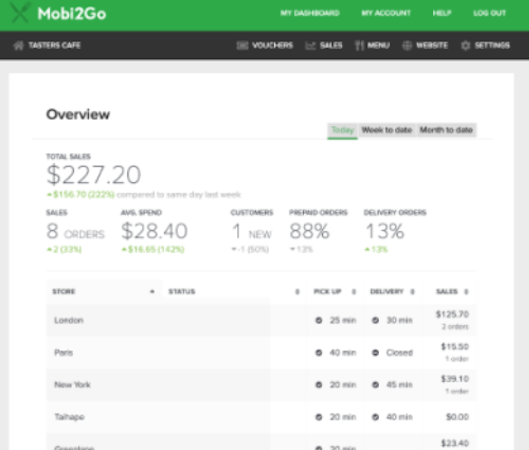Click Paris's $15.50 sales value
This screenshot has width=529, height=450.
[x=455, y=346]
